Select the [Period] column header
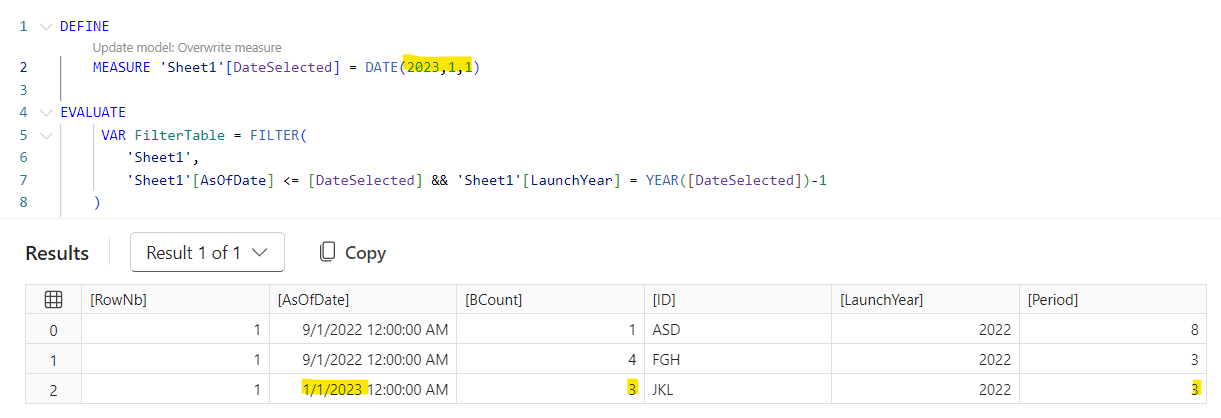1221x418 pixels. tap(1114, 299)
